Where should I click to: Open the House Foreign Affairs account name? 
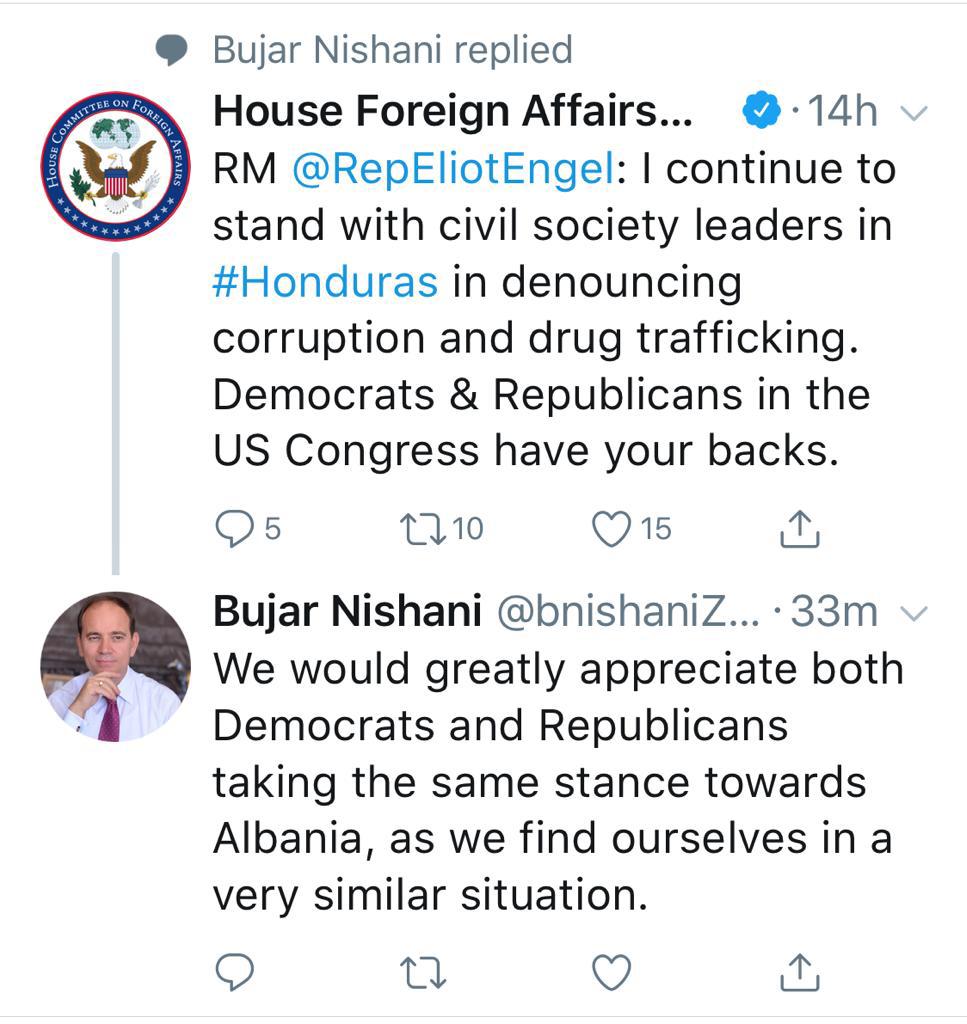[x=452, y=112]
